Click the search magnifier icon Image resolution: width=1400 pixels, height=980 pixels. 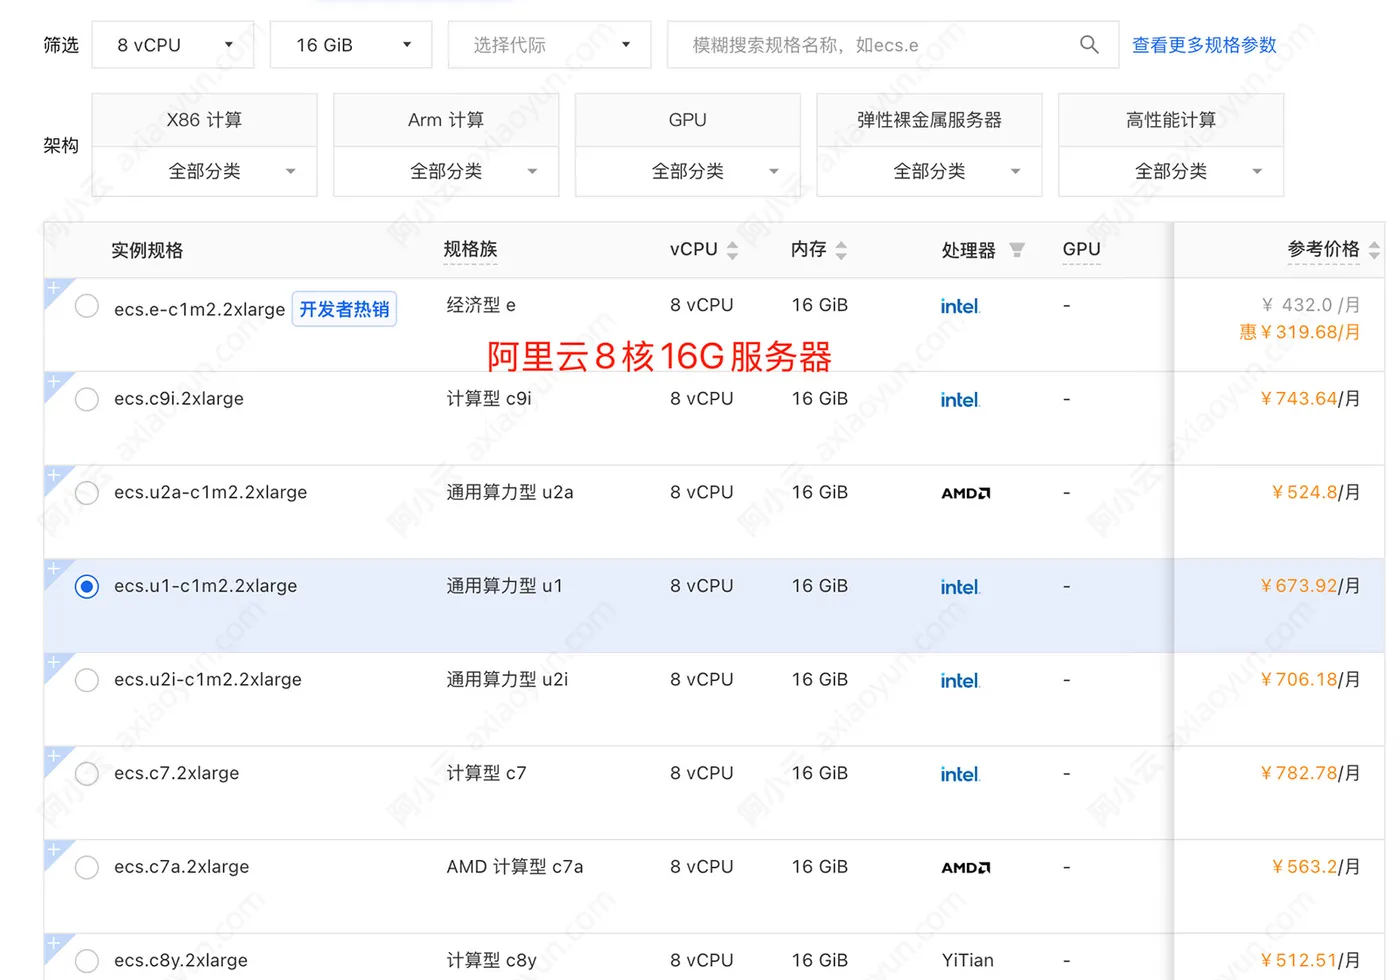[1089, 45]
